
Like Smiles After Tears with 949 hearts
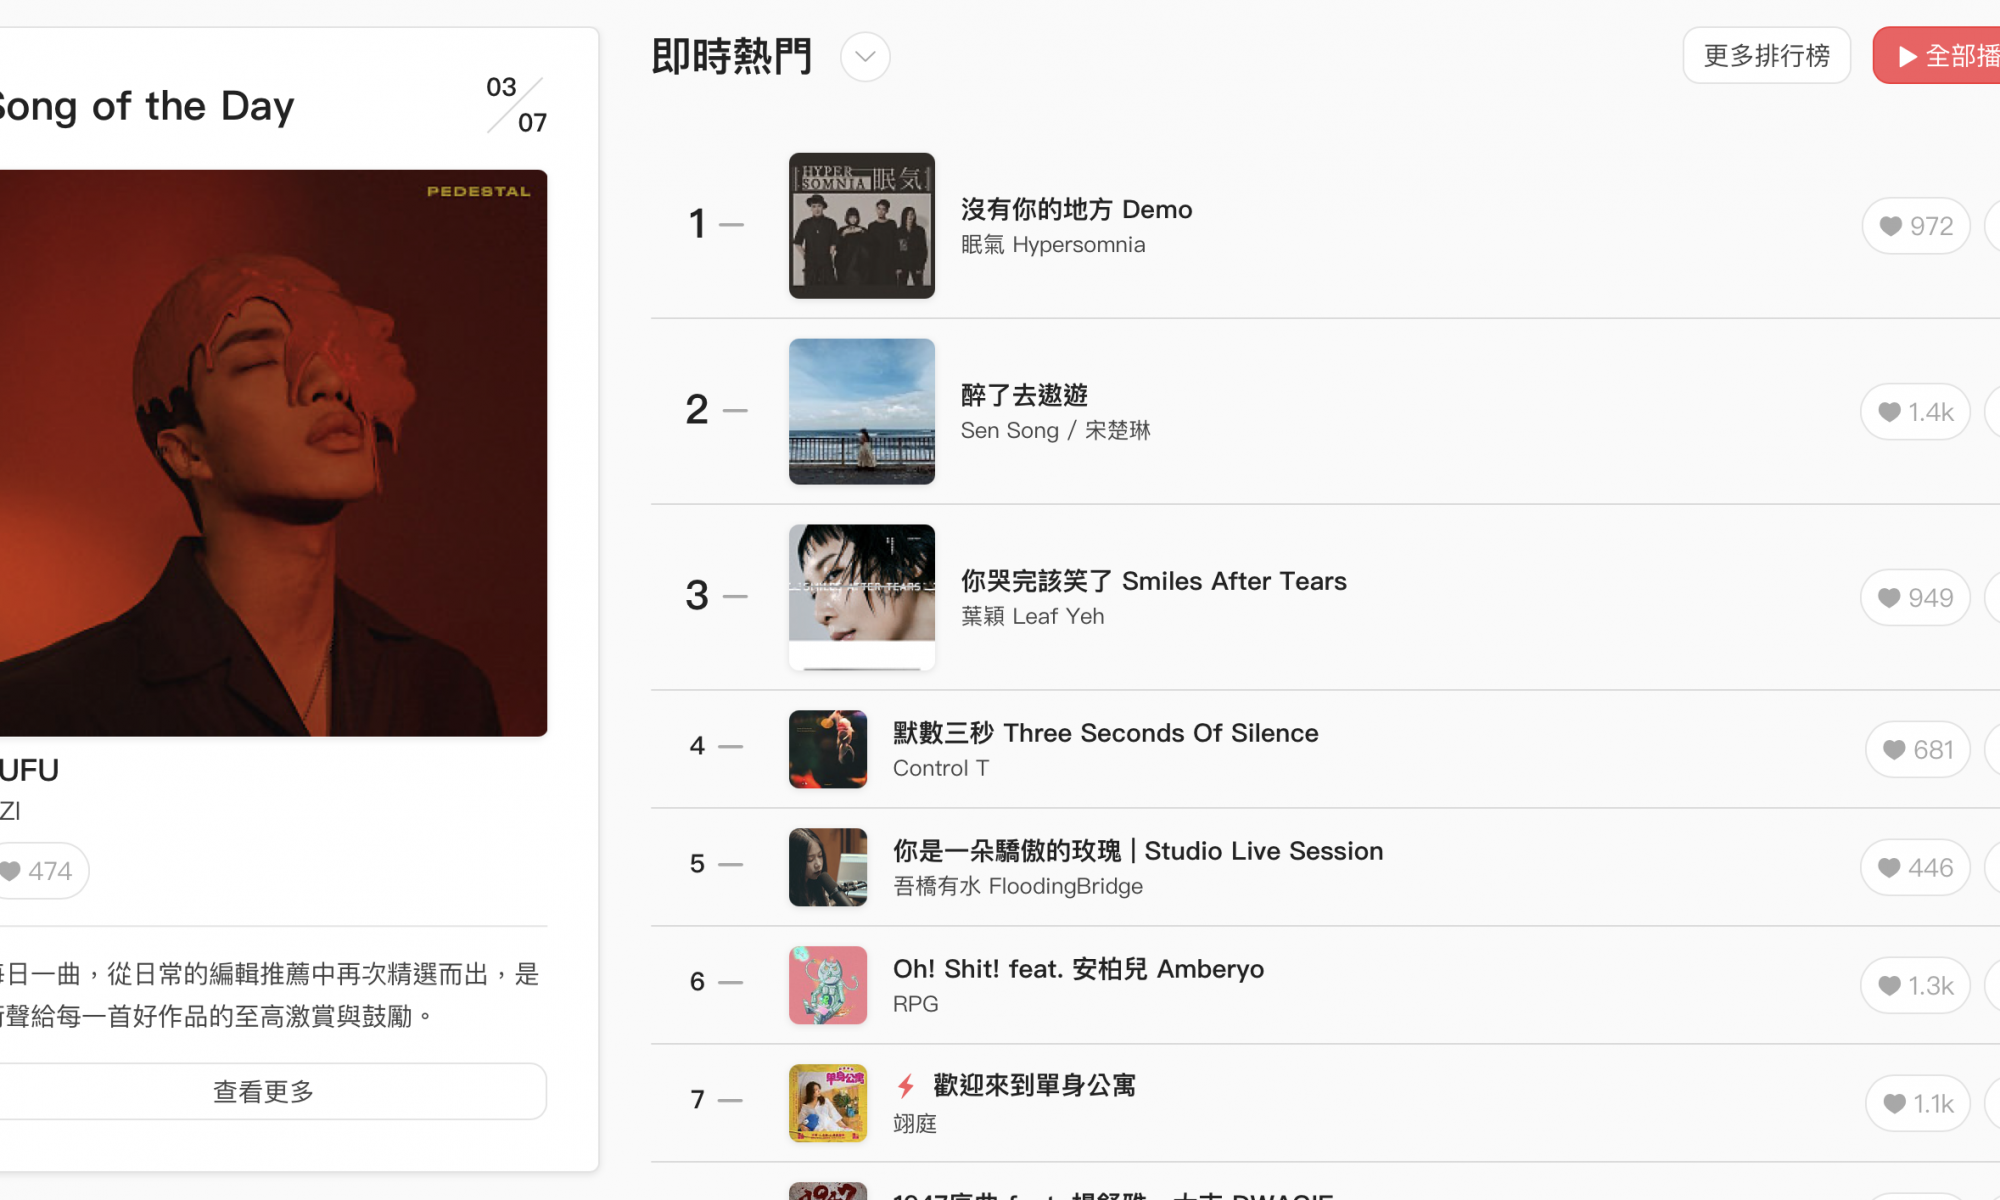[x=1915, y=598]
